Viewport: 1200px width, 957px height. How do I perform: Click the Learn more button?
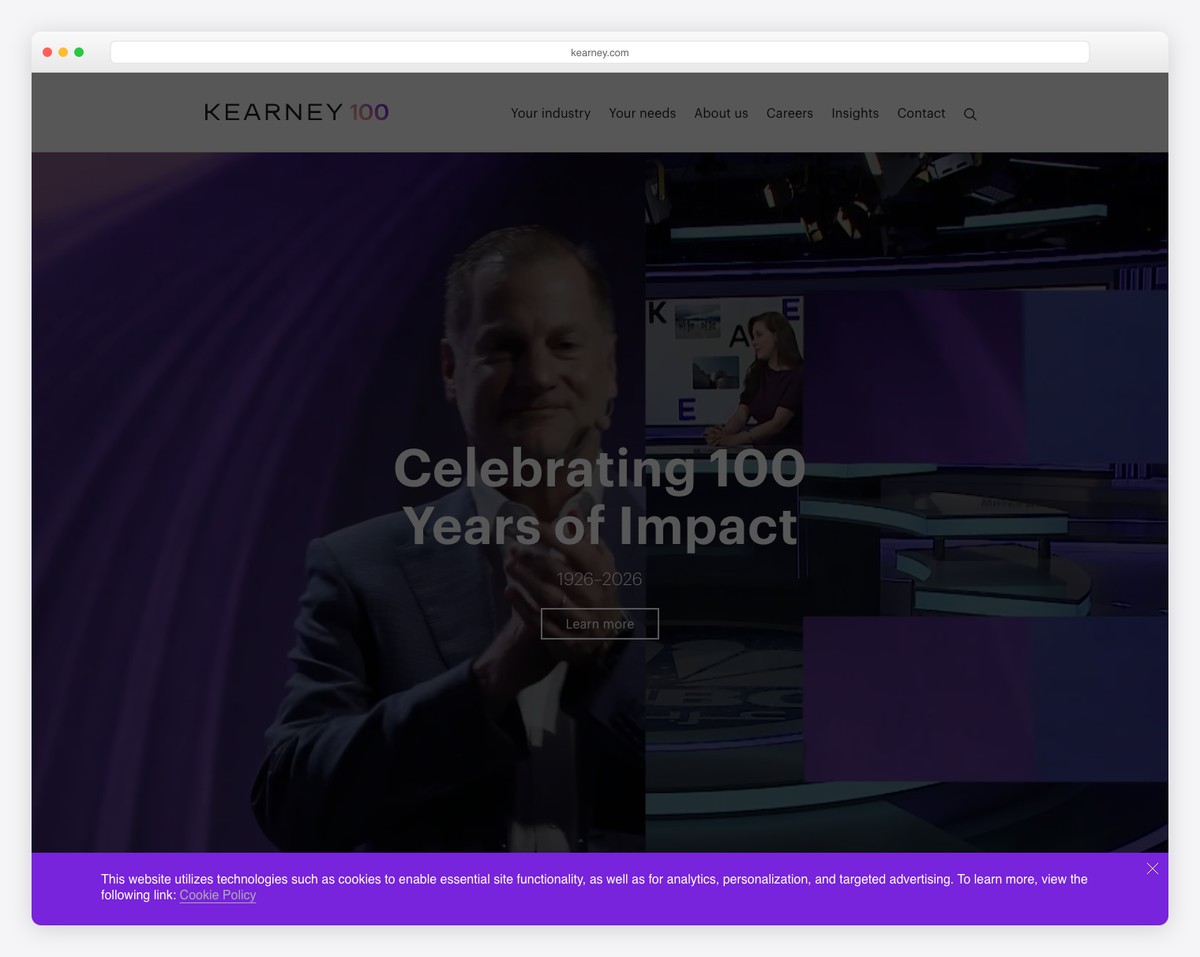(x=599, y=623)
